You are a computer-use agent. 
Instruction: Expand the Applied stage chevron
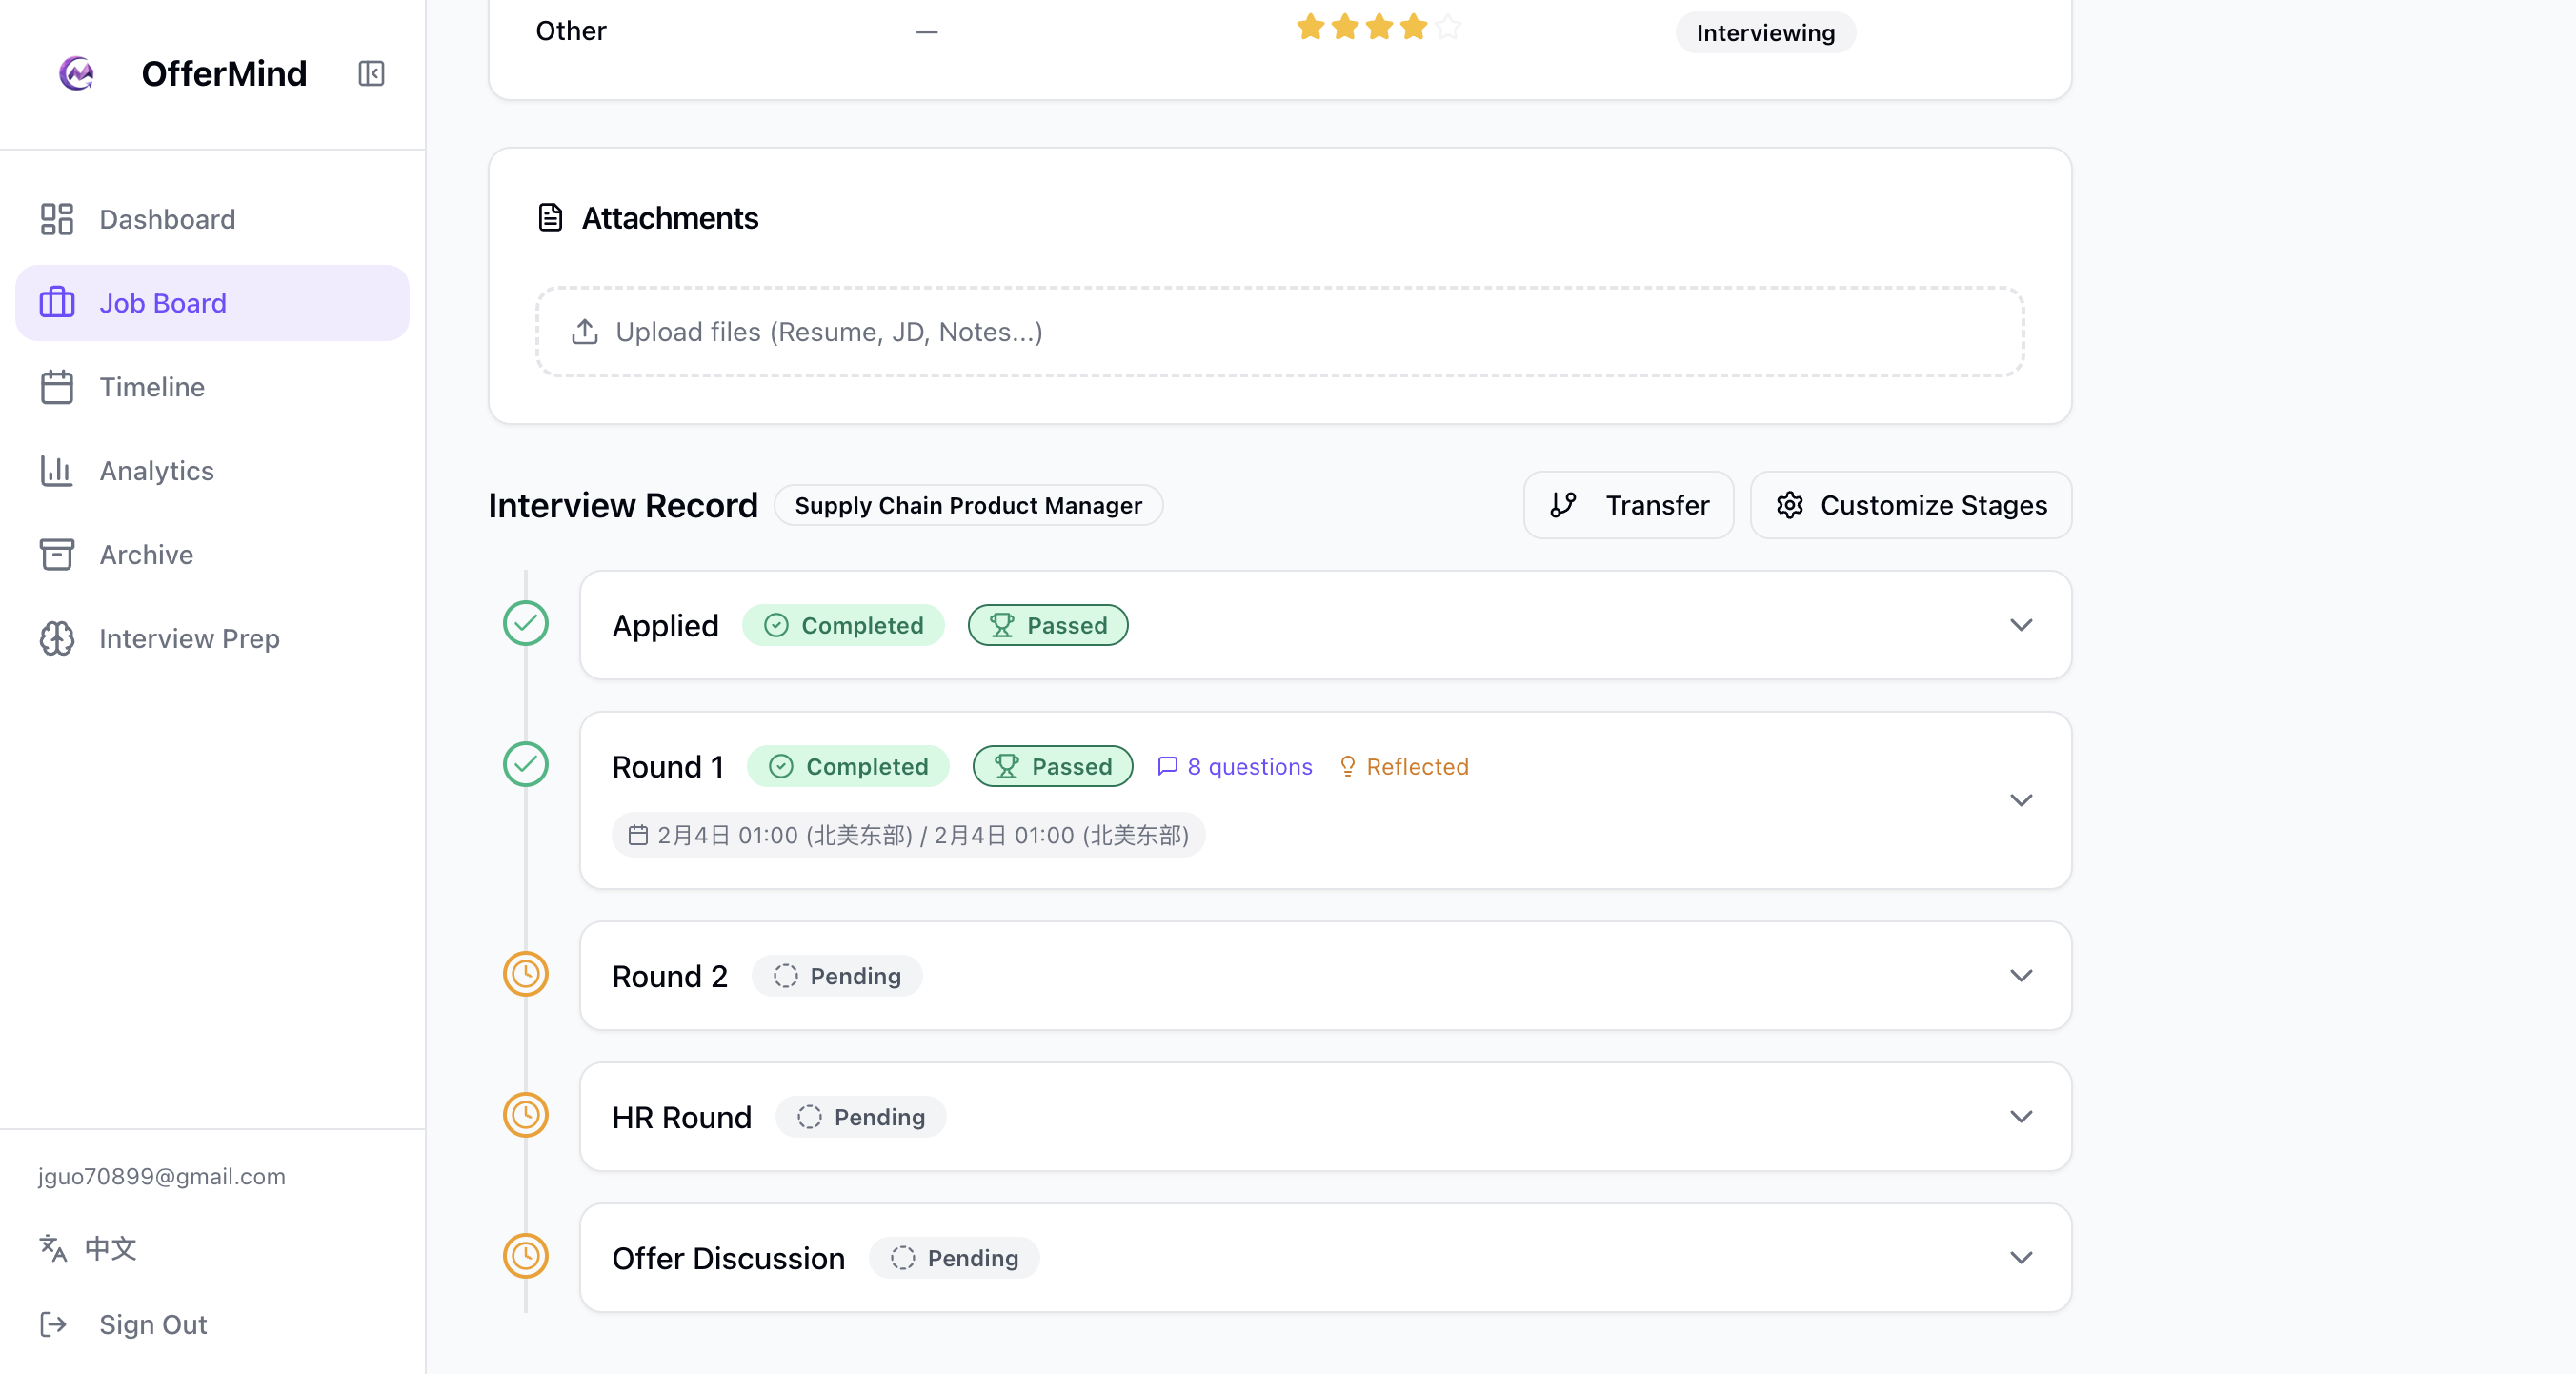coord(2021,625)
